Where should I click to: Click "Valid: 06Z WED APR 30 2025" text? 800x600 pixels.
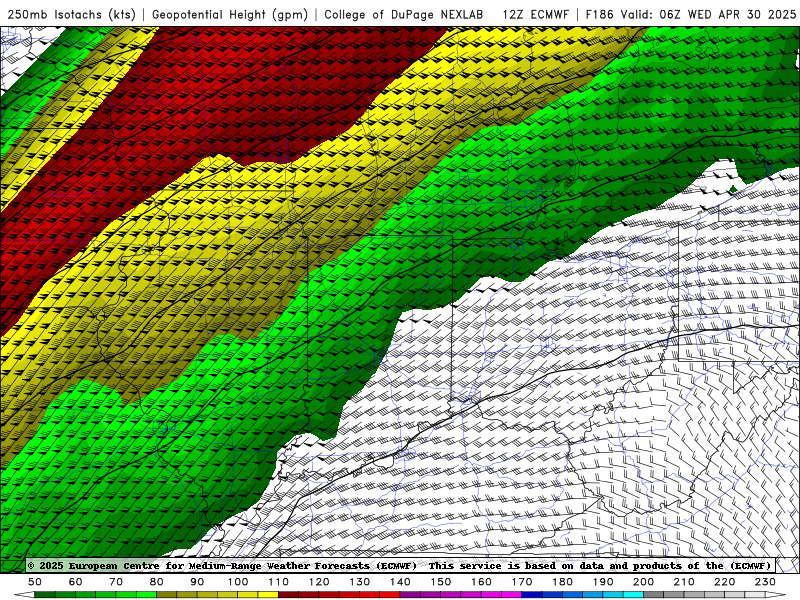[x=708, y=14]
